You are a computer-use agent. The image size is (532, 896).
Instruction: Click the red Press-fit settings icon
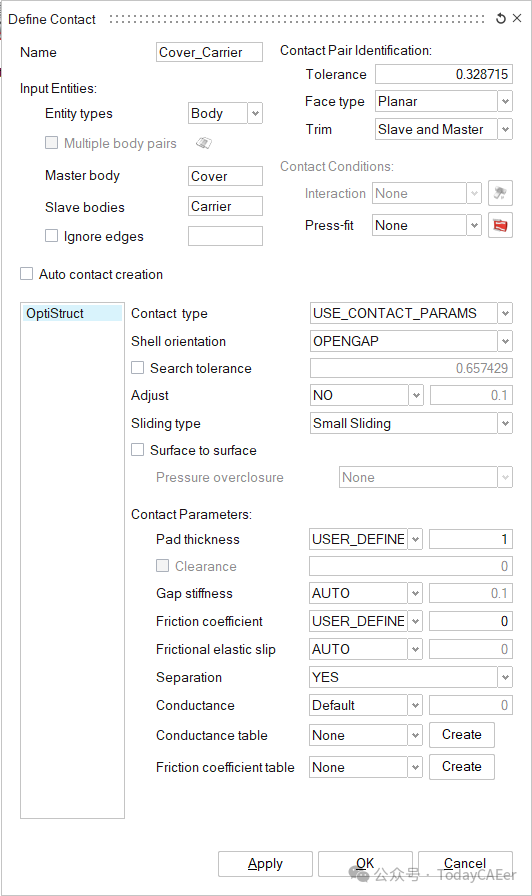501,225
